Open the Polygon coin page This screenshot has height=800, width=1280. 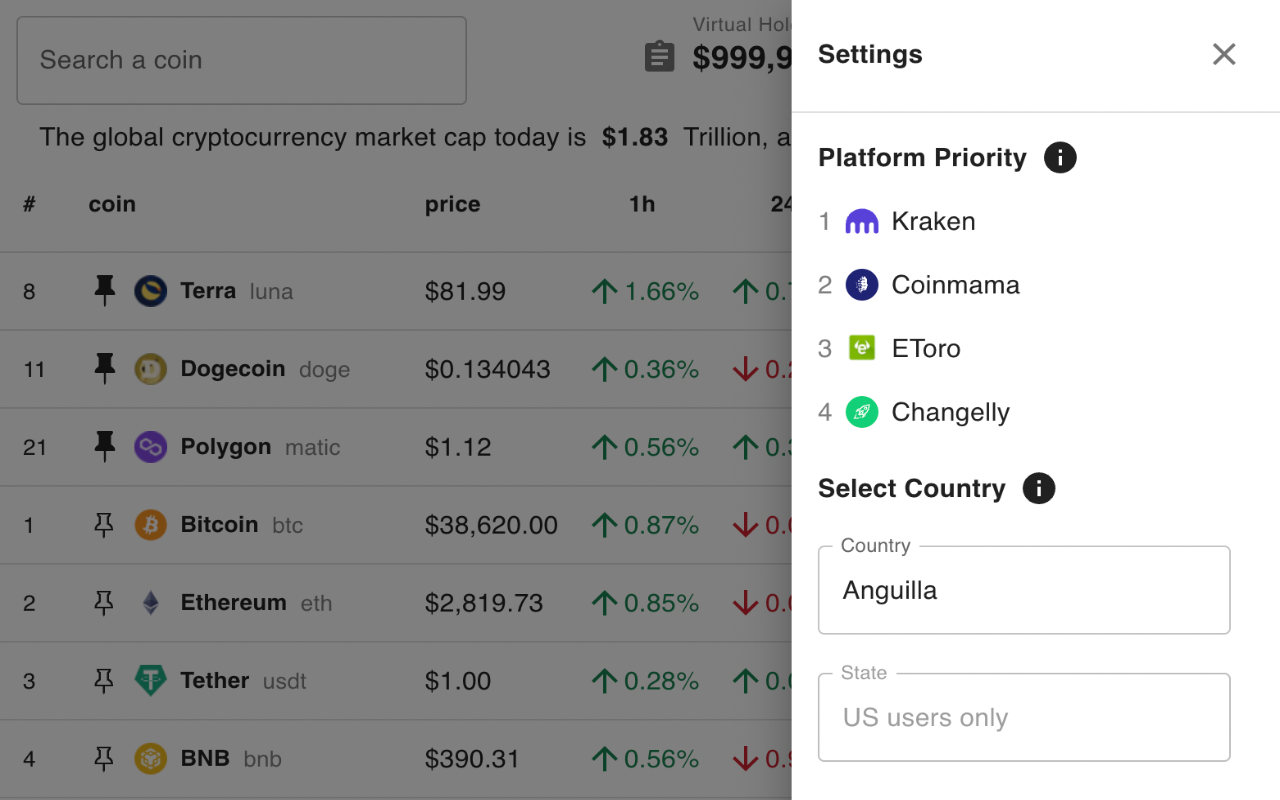[x=225, y=447]
